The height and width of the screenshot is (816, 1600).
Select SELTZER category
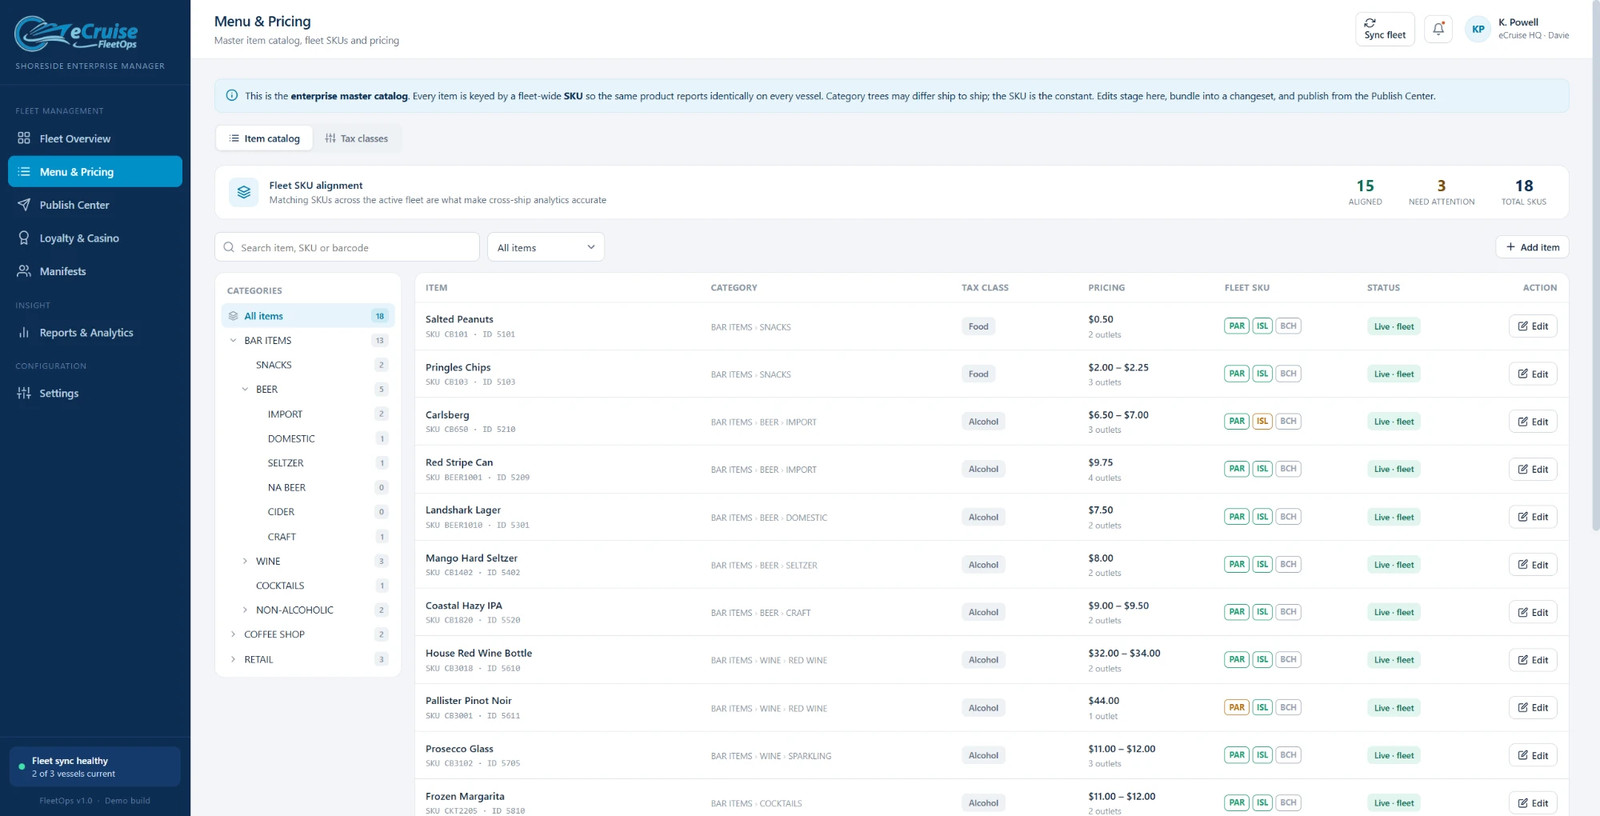[x=308, y=463]
